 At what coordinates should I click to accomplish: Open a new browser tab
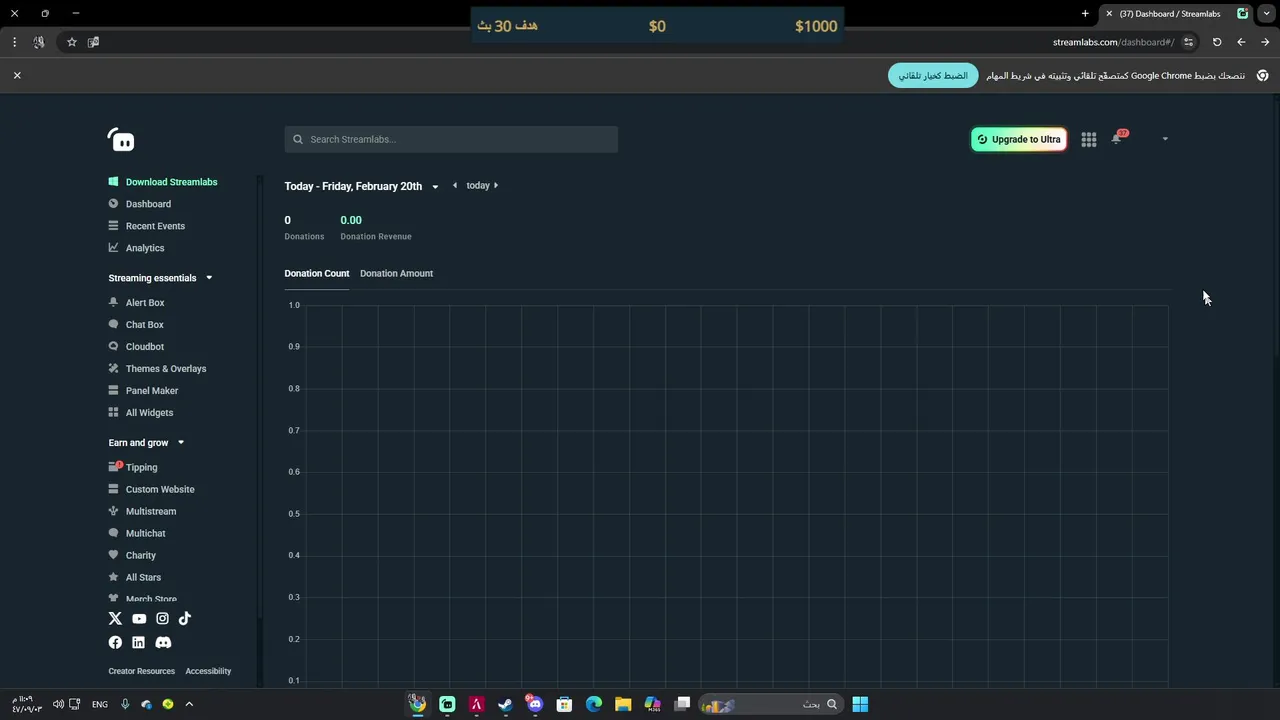[x=1085, y=14]
